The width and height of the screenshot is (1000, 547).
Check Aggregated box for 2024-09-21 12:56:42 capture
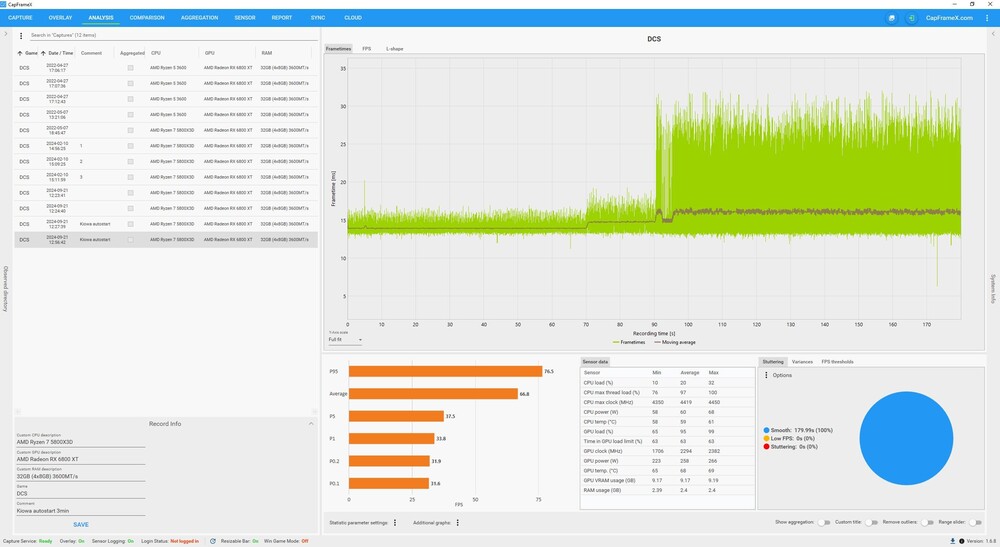pos(131,240)
